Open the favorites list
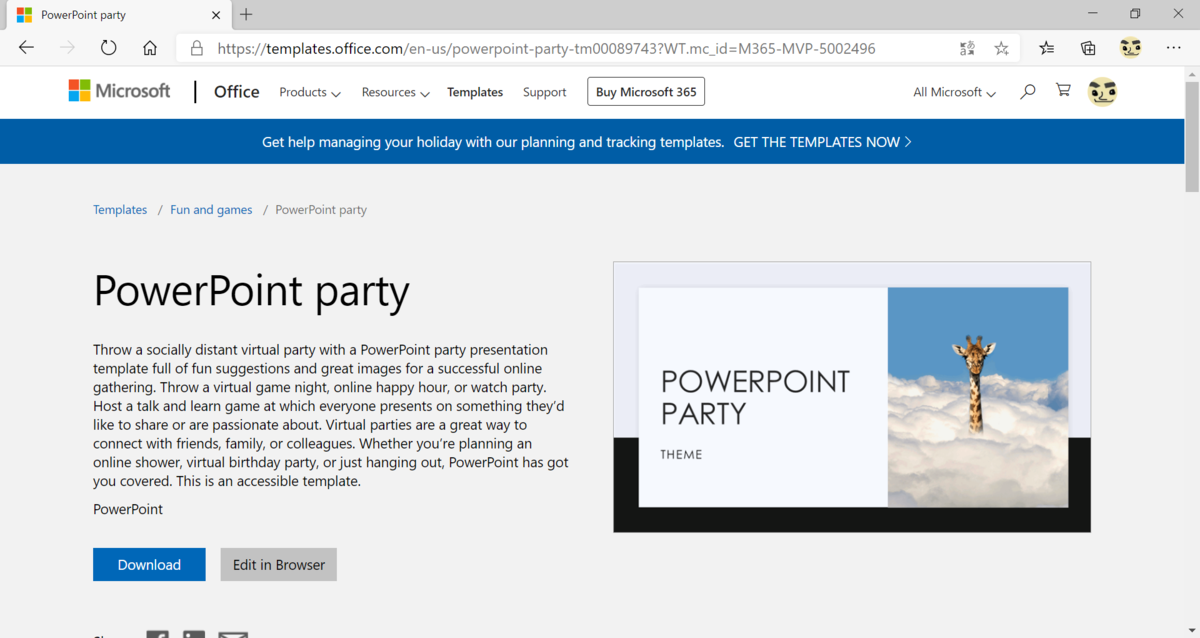The height and width of the screenshot is (638, 1200). 1047,48
